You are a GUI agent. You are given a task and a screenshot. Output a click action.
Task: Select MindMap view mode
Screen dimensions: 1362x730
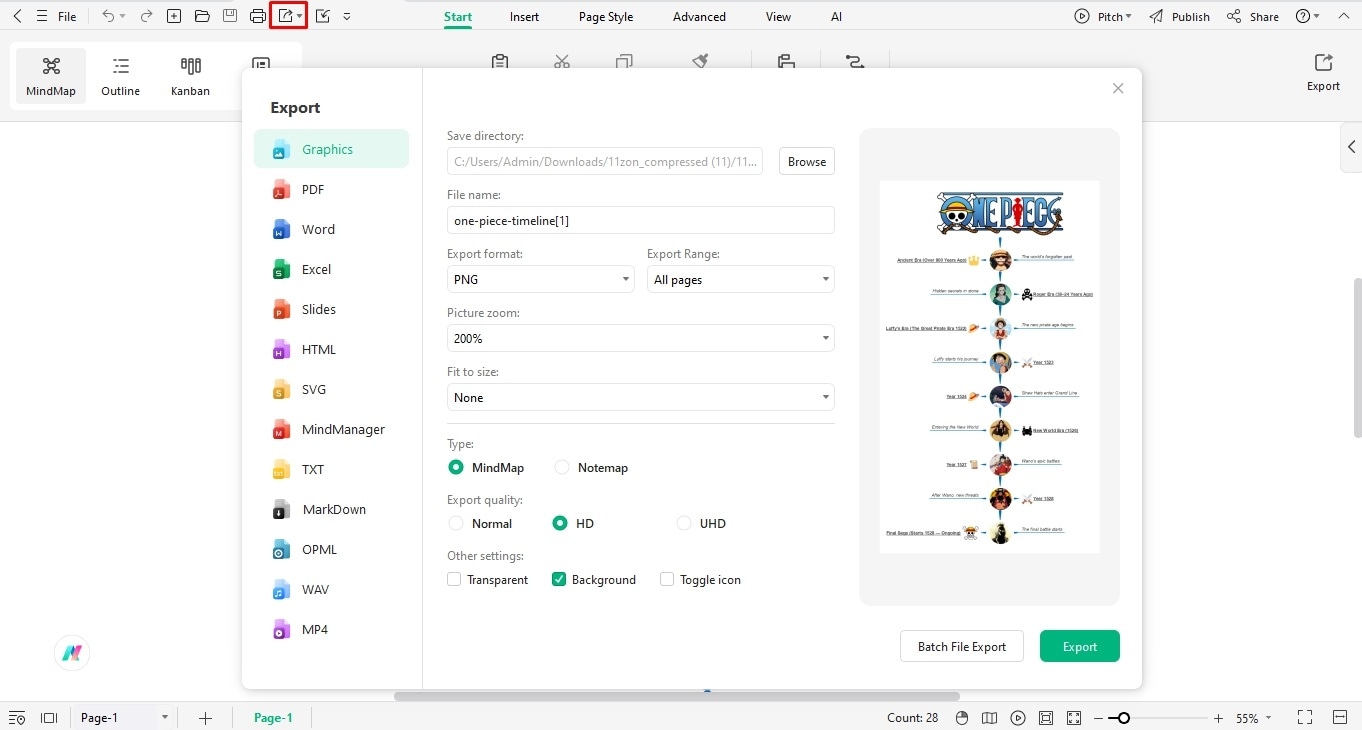tap(51, 76)
